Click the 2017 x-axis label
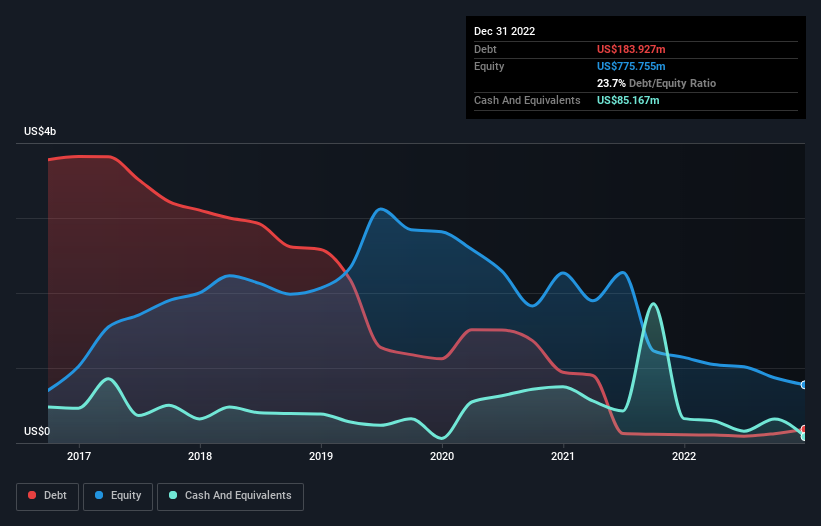This screenshot has width=821, height=526. point(79,456)
